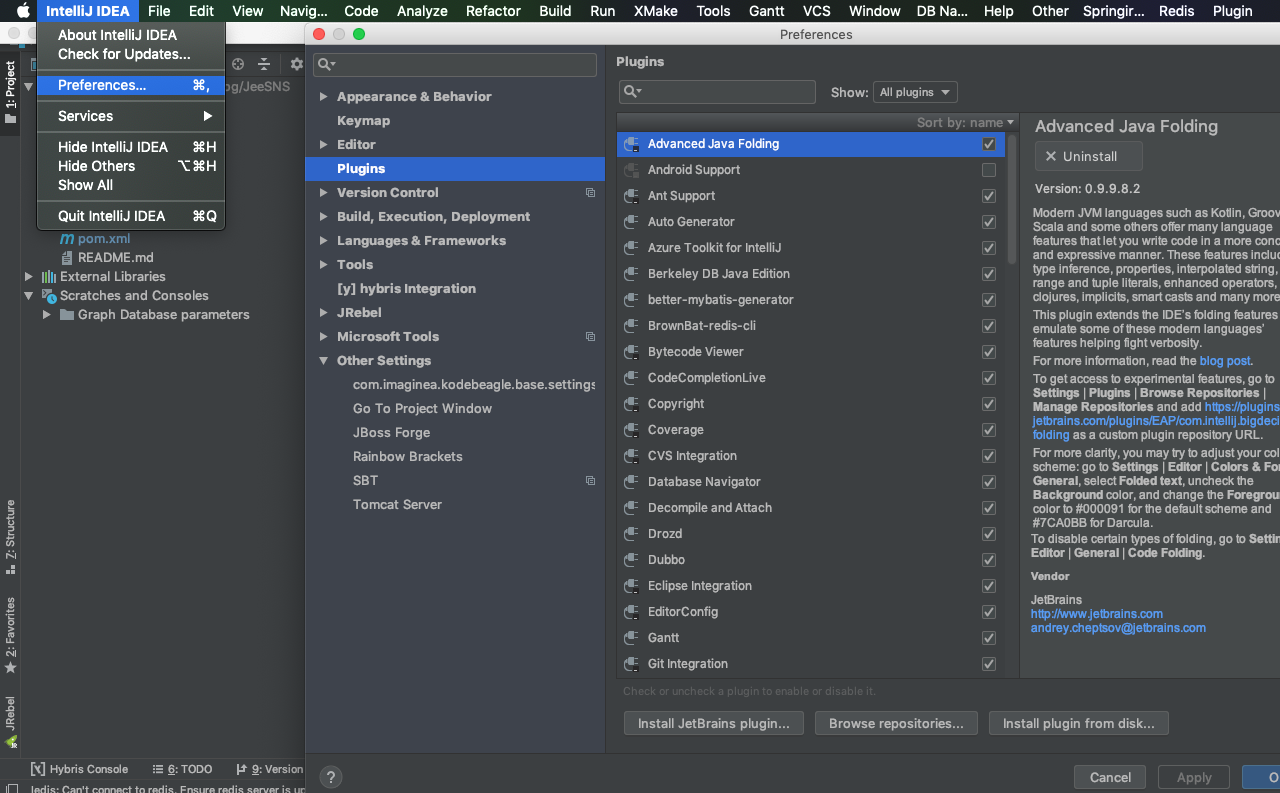
Task: Toggle the Berkeley DB Java Edition checkbox
Action: pos(989,274)
